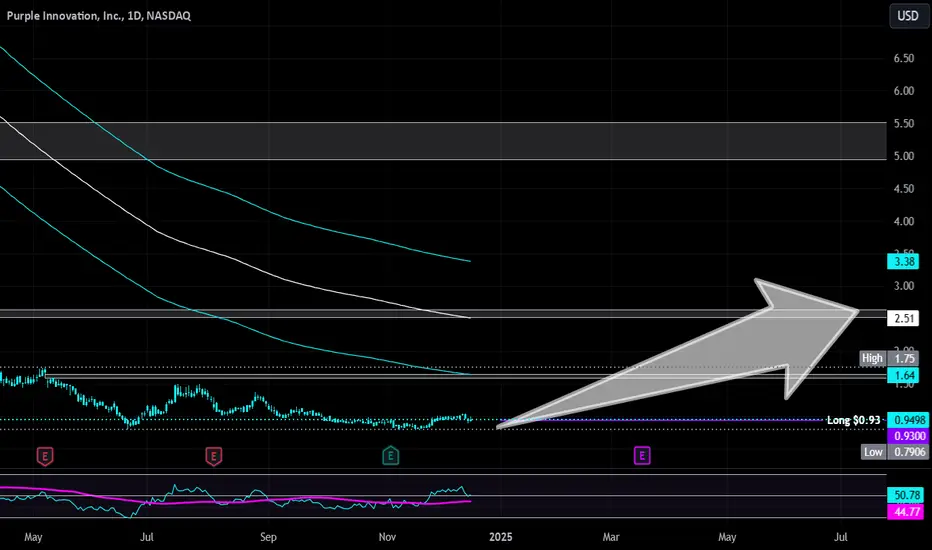Click the purple 0.9300 long price label
Image resolution: width=932 pixels, height=550 pixels.
pos(908,436)
